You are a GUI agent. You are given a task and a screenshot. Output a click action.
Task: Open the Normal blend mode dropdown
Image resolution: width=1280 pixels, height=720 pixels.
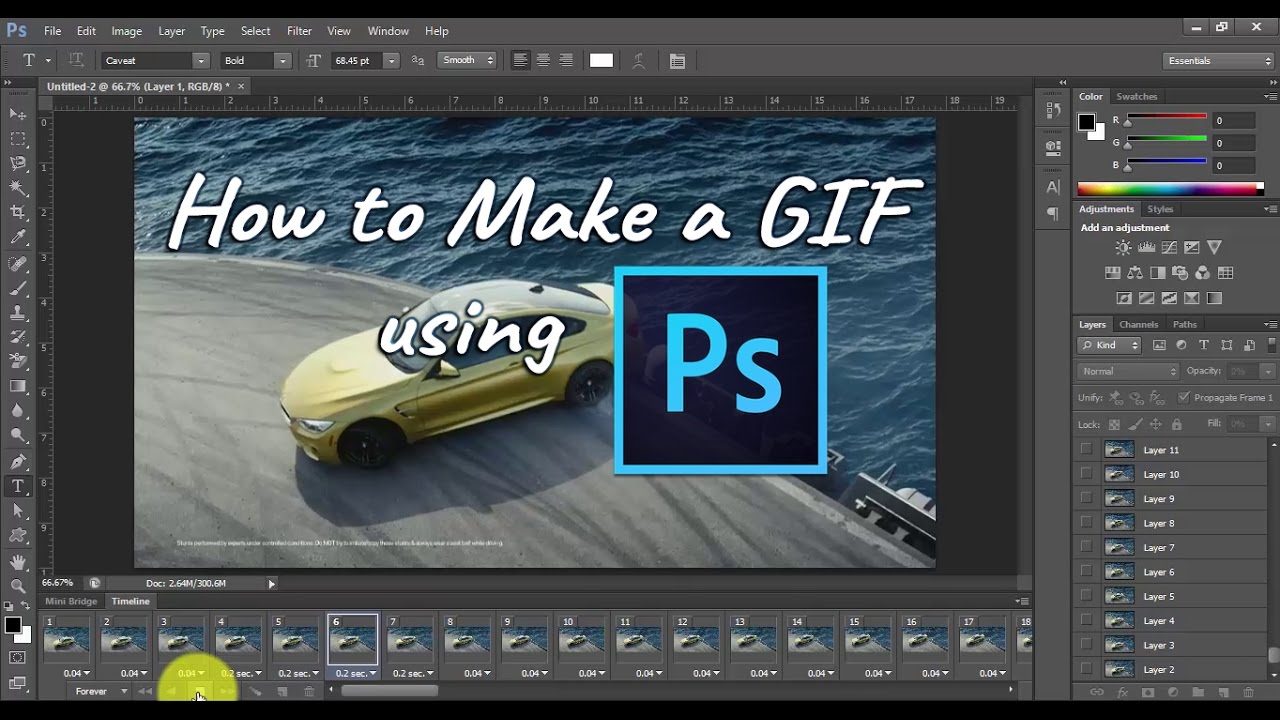1129,371
